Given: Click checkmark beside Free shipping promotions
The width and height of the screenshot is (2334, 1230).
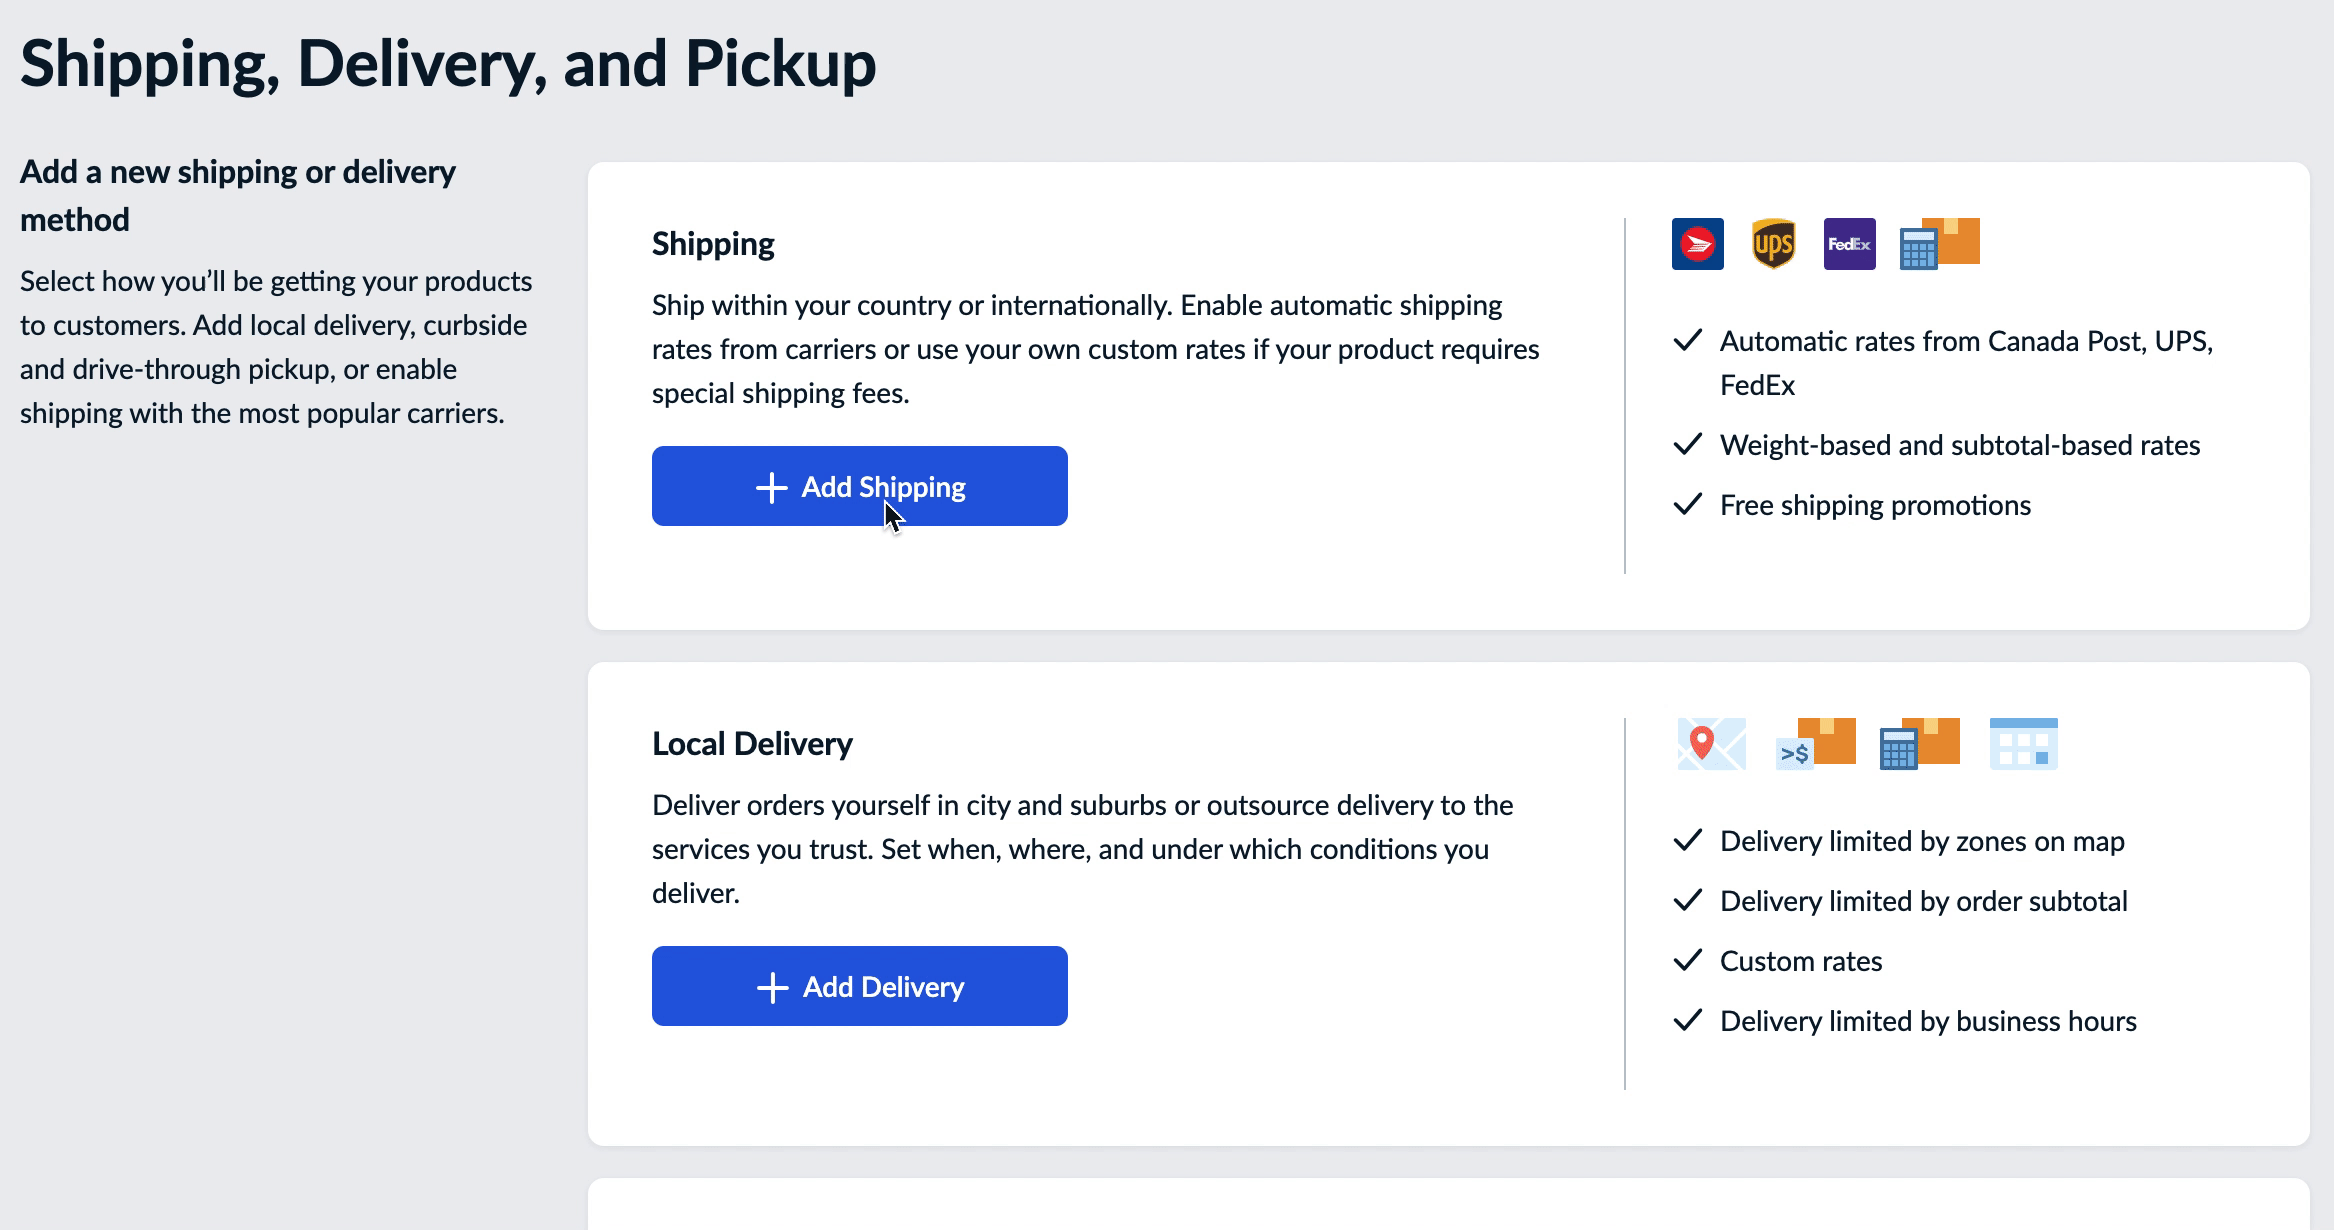Looking at the screenshot, I should (x=1688, y=505).
